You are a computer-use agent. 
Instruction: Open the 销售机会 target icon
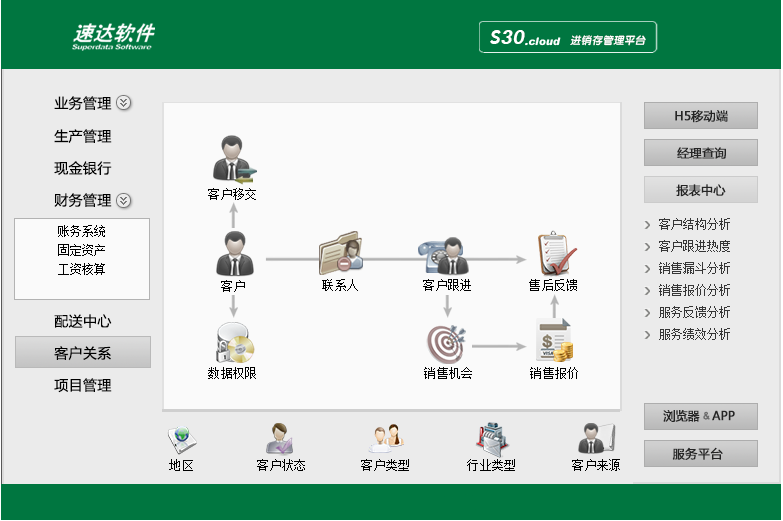pos(447,344)
